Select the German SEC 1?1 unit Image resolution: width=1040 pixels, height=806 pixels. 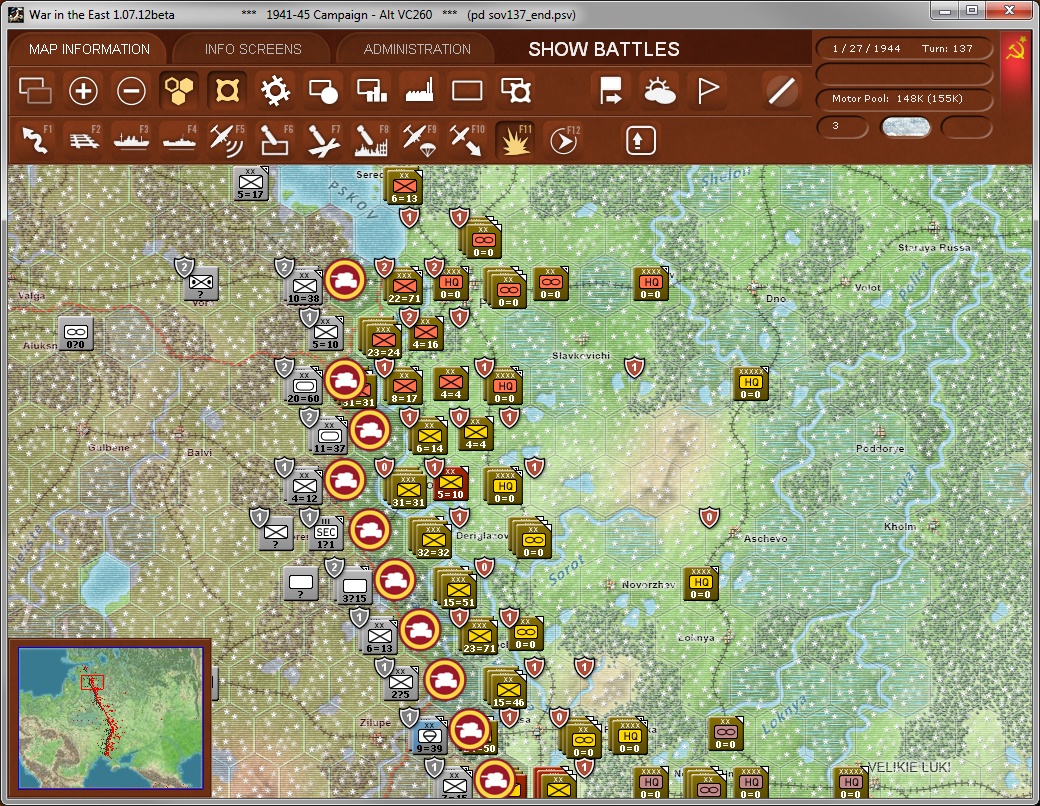point(326,535)
